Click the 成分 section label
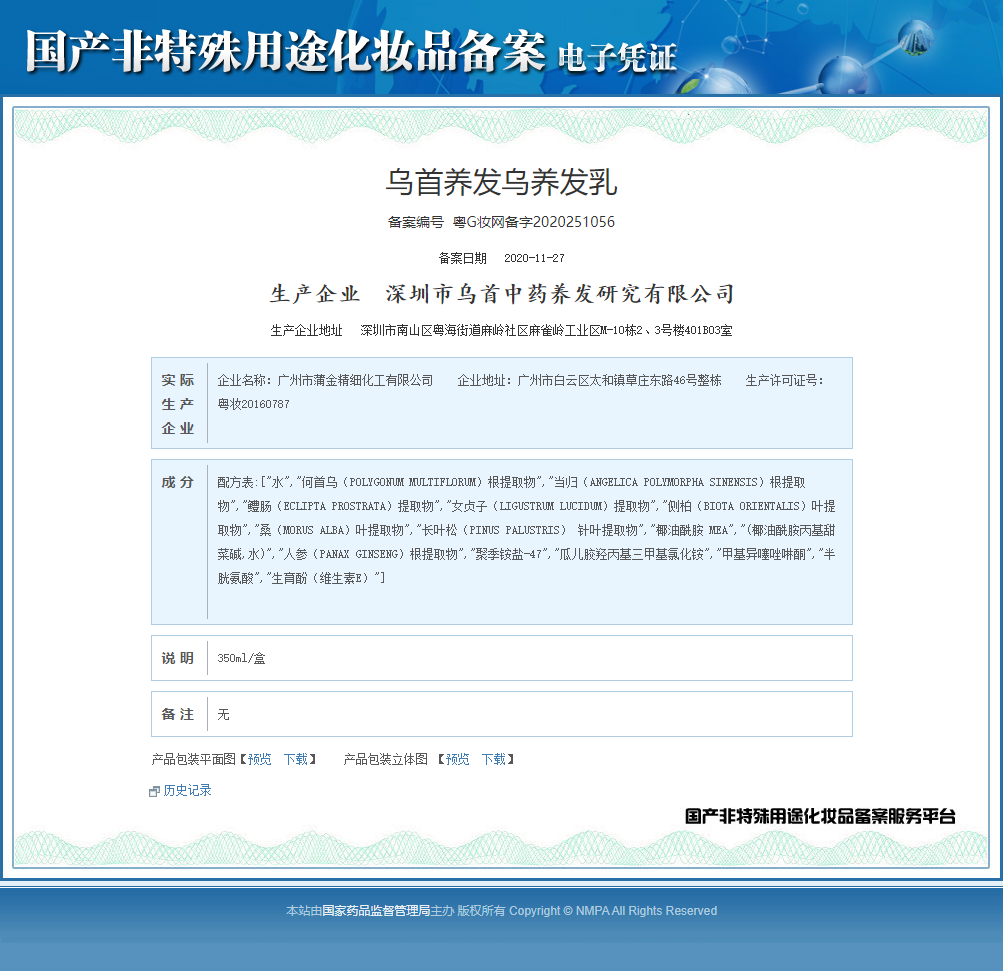 tap(177, 482)
